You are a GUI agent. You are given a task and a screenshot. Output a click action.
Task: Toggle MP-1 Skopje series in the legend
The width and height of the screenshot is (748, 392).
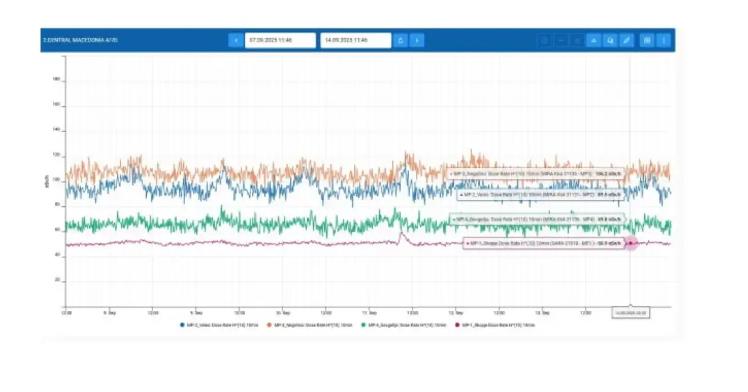point(495,325)
